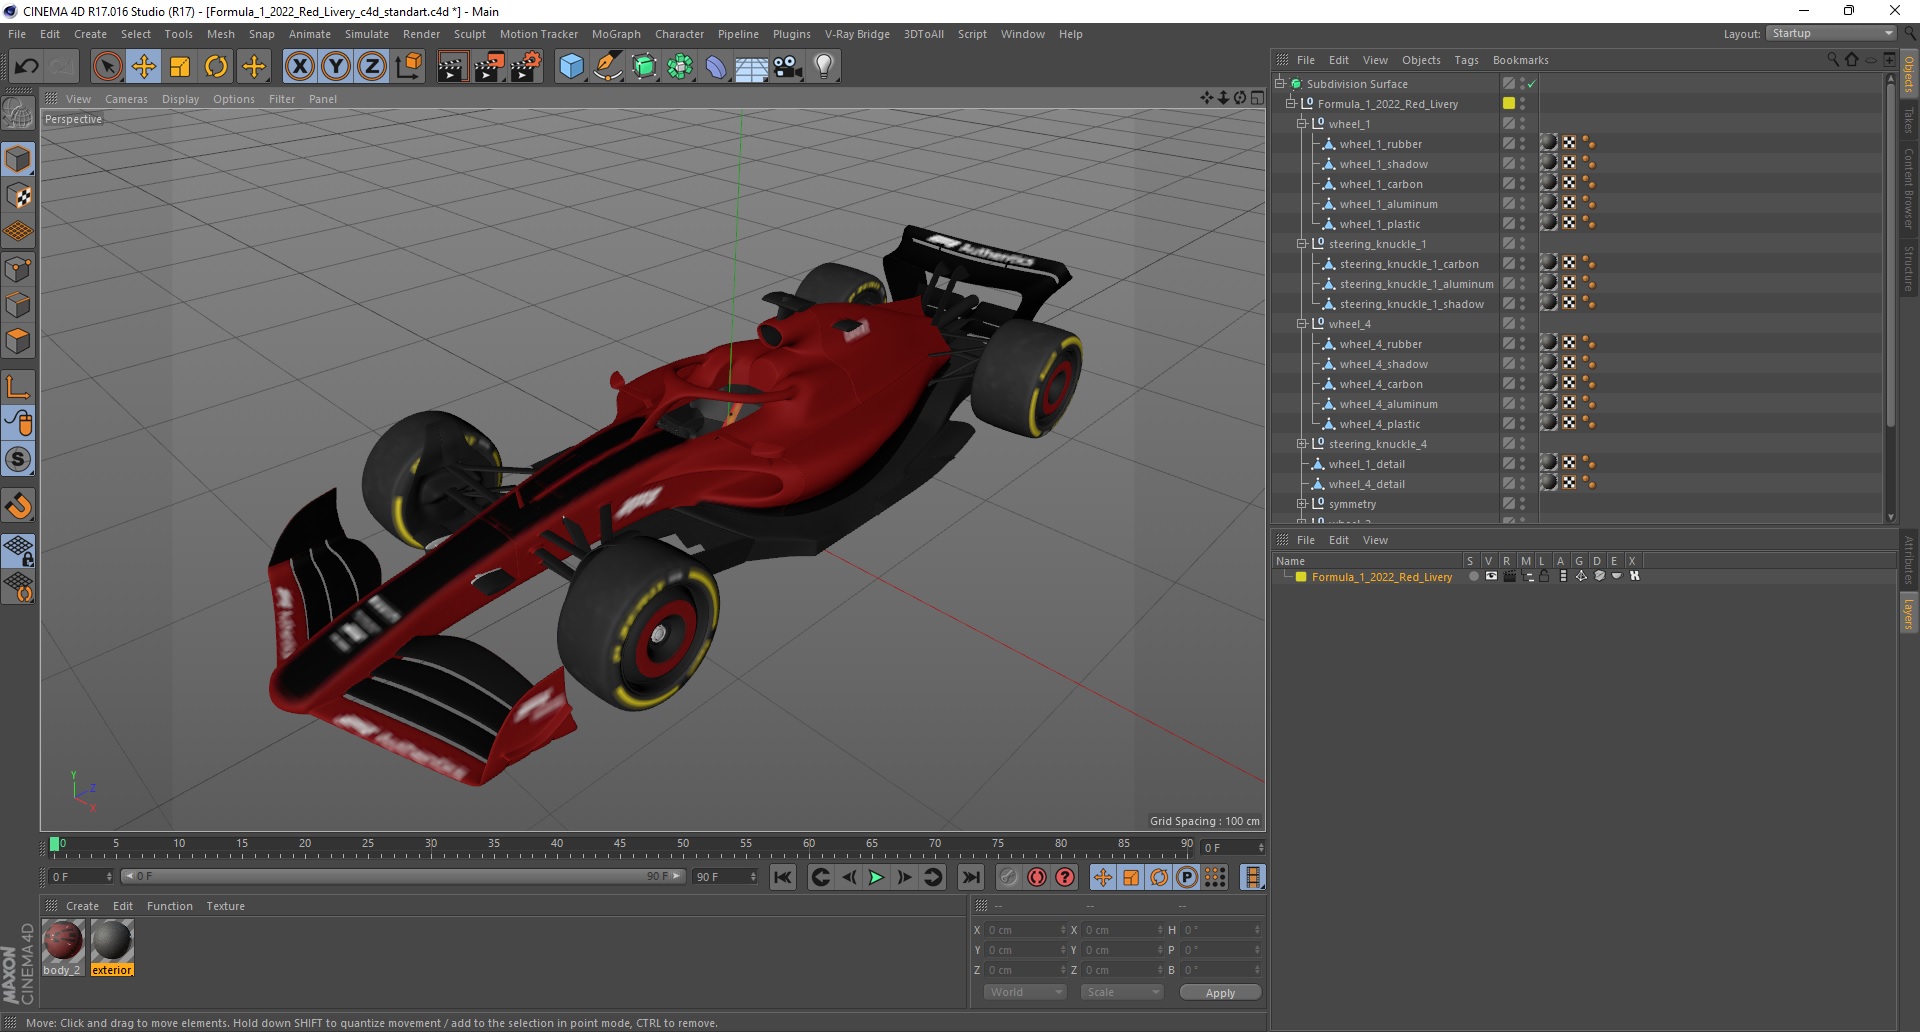The image size is (1920, 1032).
Task: Select the body_2 material swatch
Action: point(63,947)
